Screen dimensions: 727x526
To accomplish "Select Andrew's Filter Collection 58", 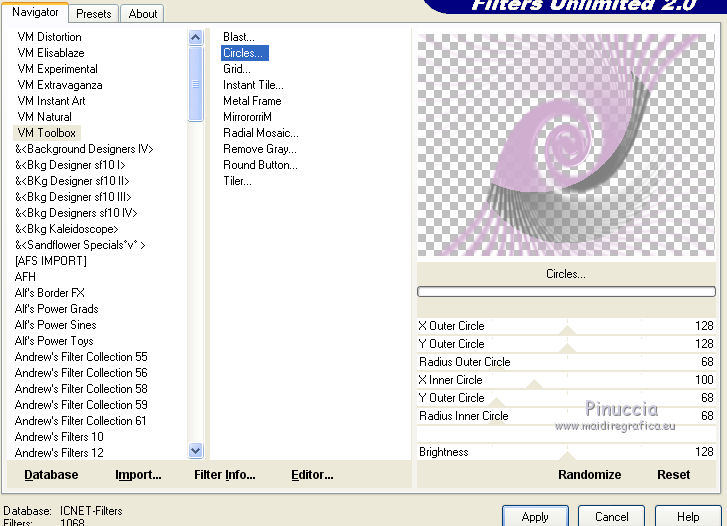I will pos(81,389).
